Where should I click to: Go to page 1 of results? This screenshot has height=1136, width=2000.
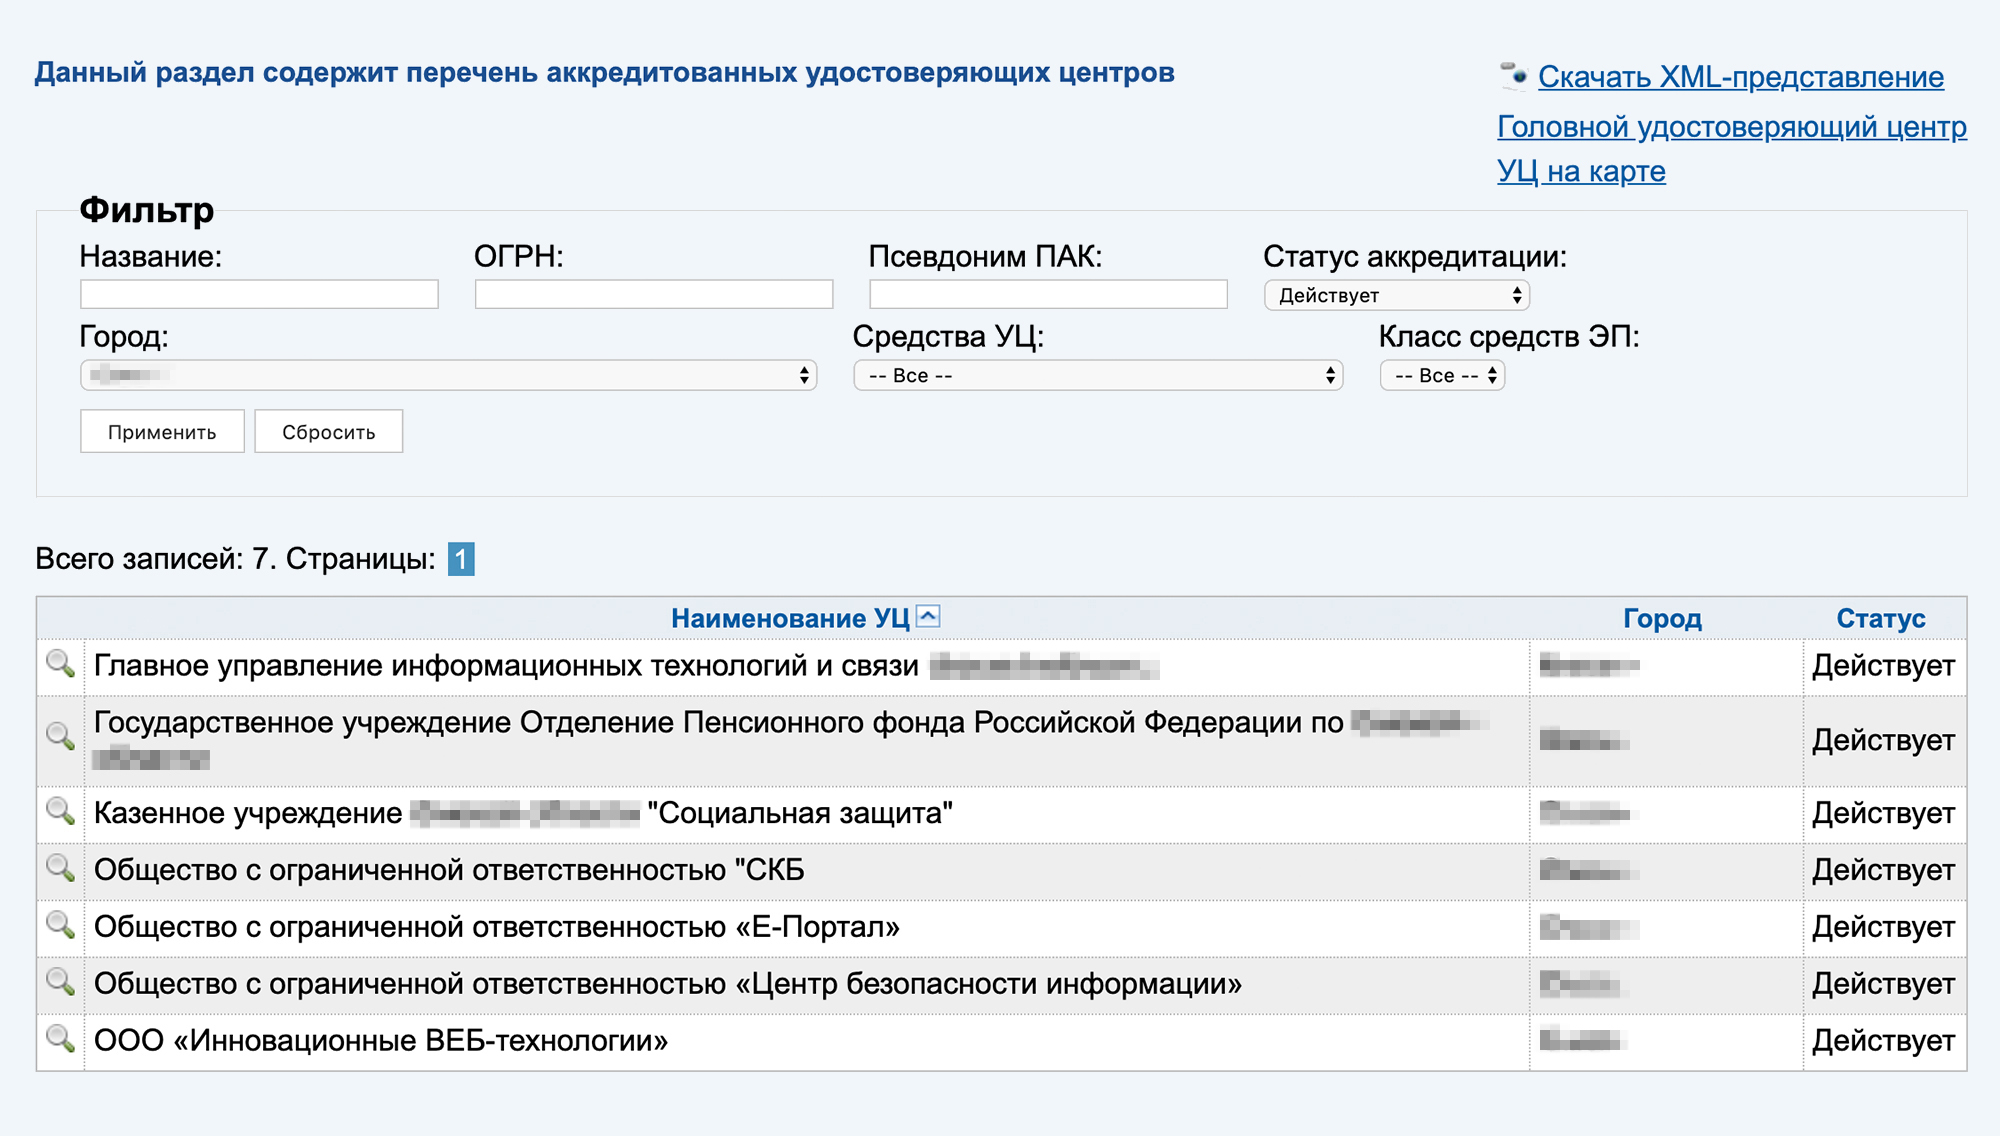(x=461, y=559)
